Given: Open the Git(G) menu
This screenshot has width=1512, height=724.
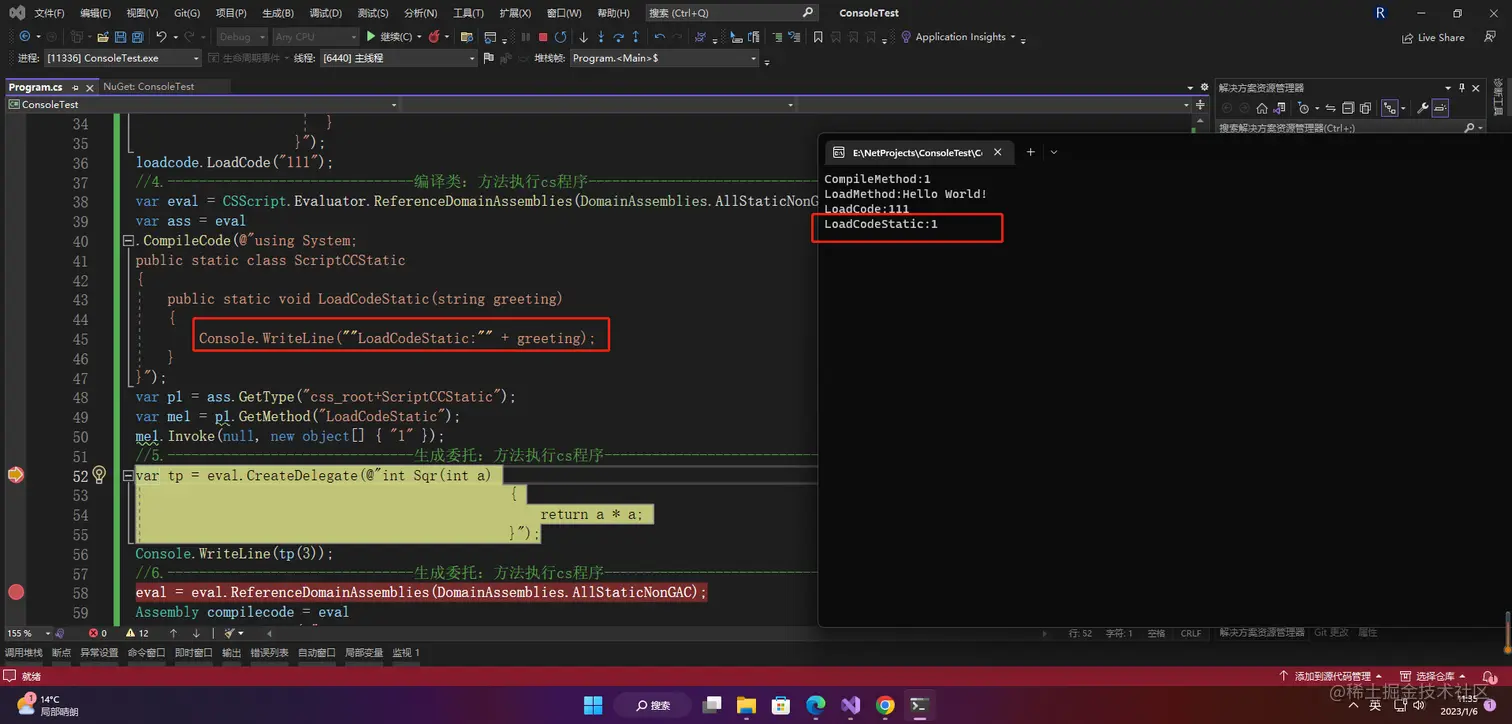Looking at the screenshot, I should 187,13.
